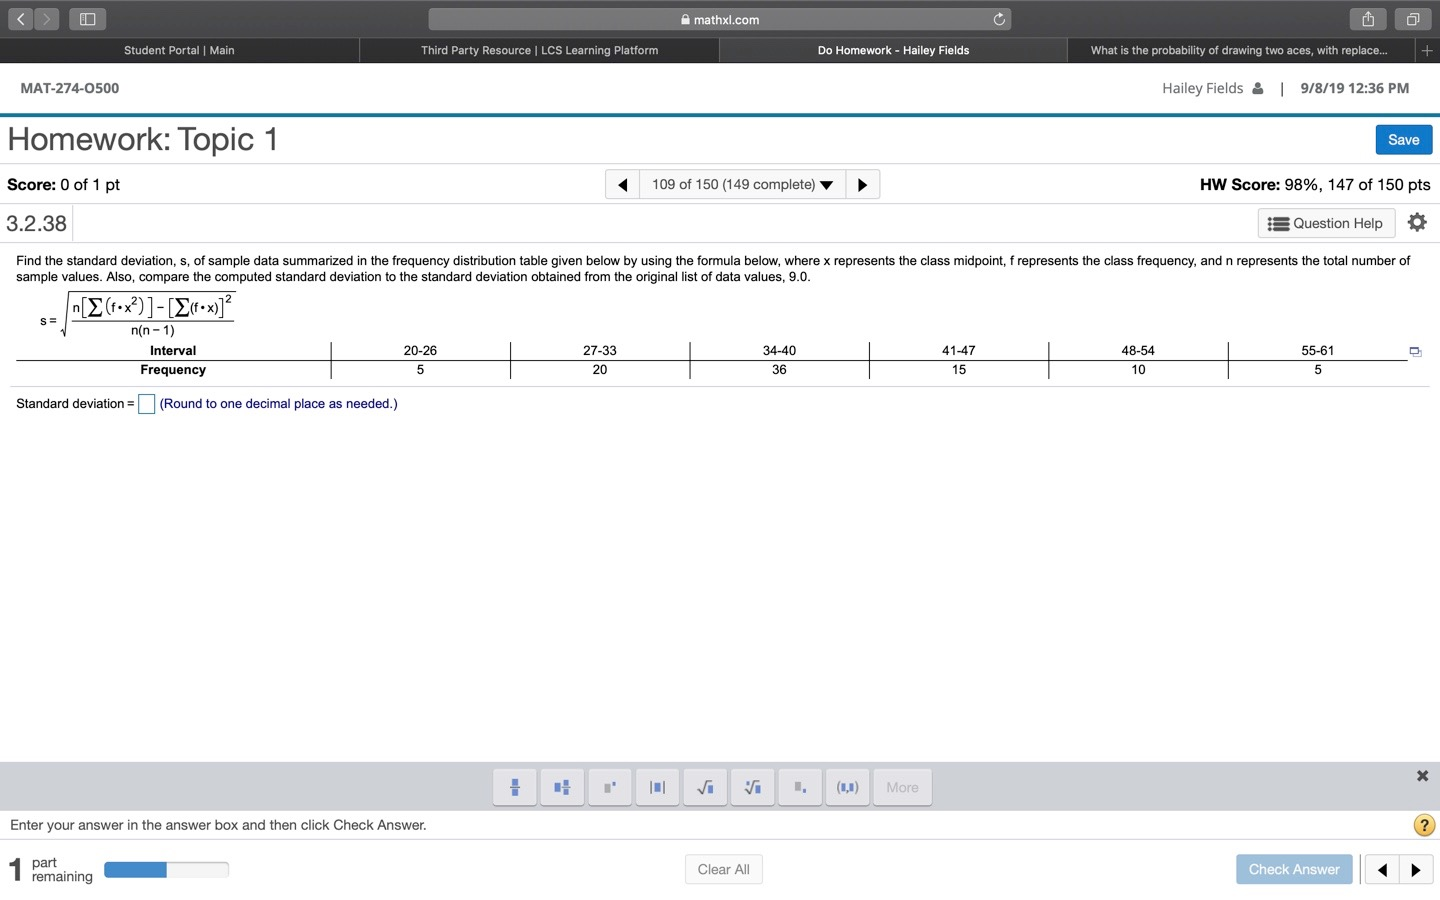Switch to the Student Portal tab
This screenshot has height=900, width=1440.
coord(180,50)
